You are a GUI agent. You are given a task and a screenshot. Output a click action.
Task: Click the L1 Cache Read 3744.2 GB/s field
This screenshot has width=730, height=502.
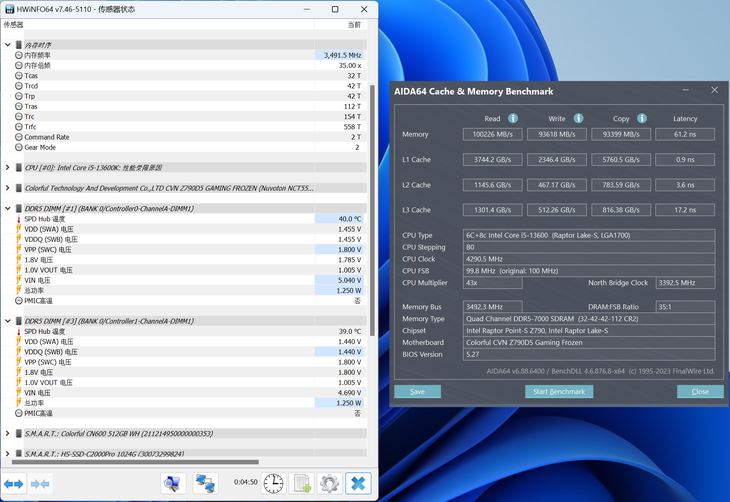(493, 160)
